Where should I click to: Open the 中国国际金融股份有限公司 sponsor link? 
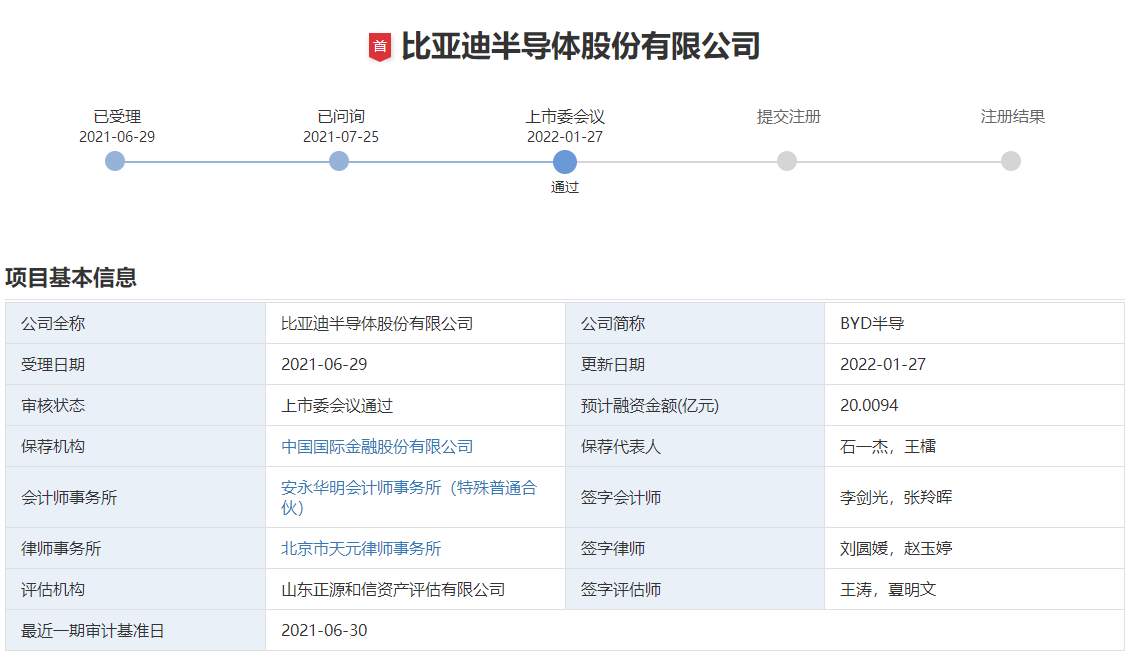point(375,446)
